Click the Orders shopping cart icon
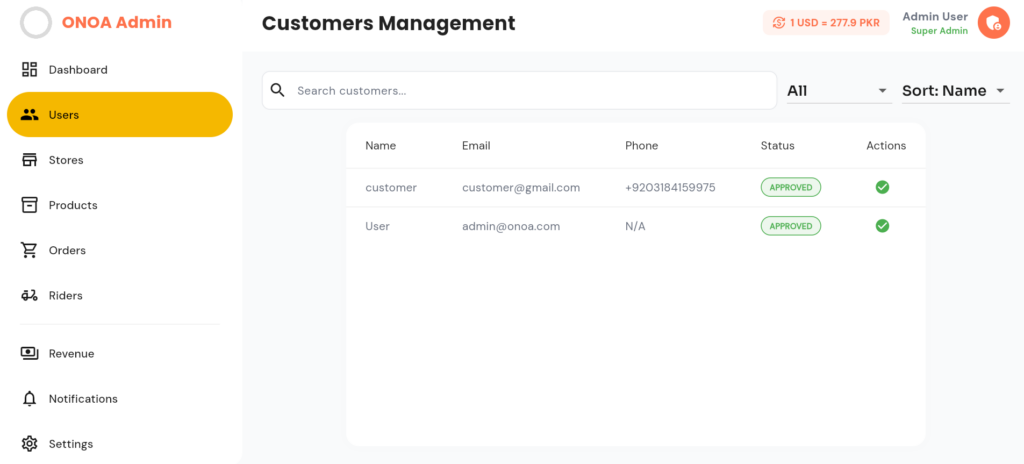This screenshot has width=1024, height=464. coord(29,250)
